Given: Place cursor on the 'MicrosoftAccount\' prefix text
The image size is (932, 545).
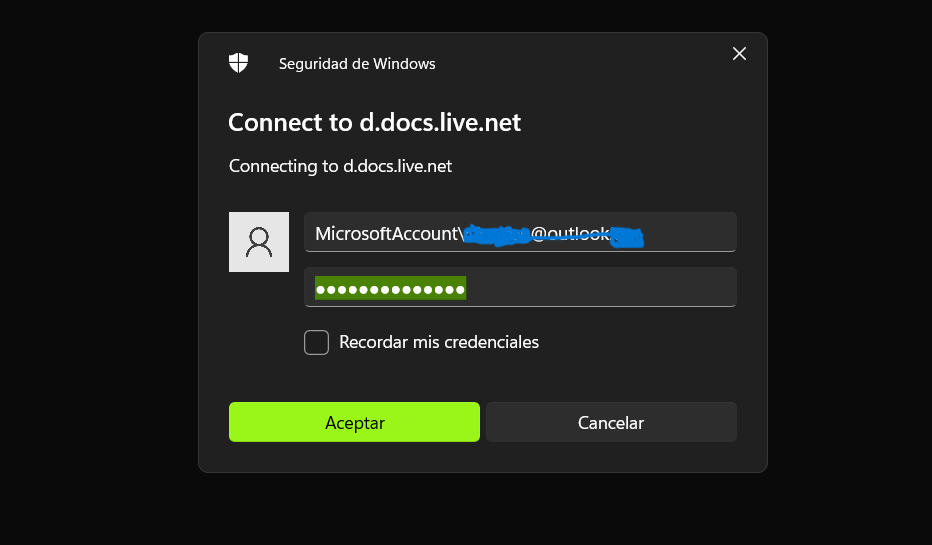Looking at the screenshot, I should (x=389, y=234).
